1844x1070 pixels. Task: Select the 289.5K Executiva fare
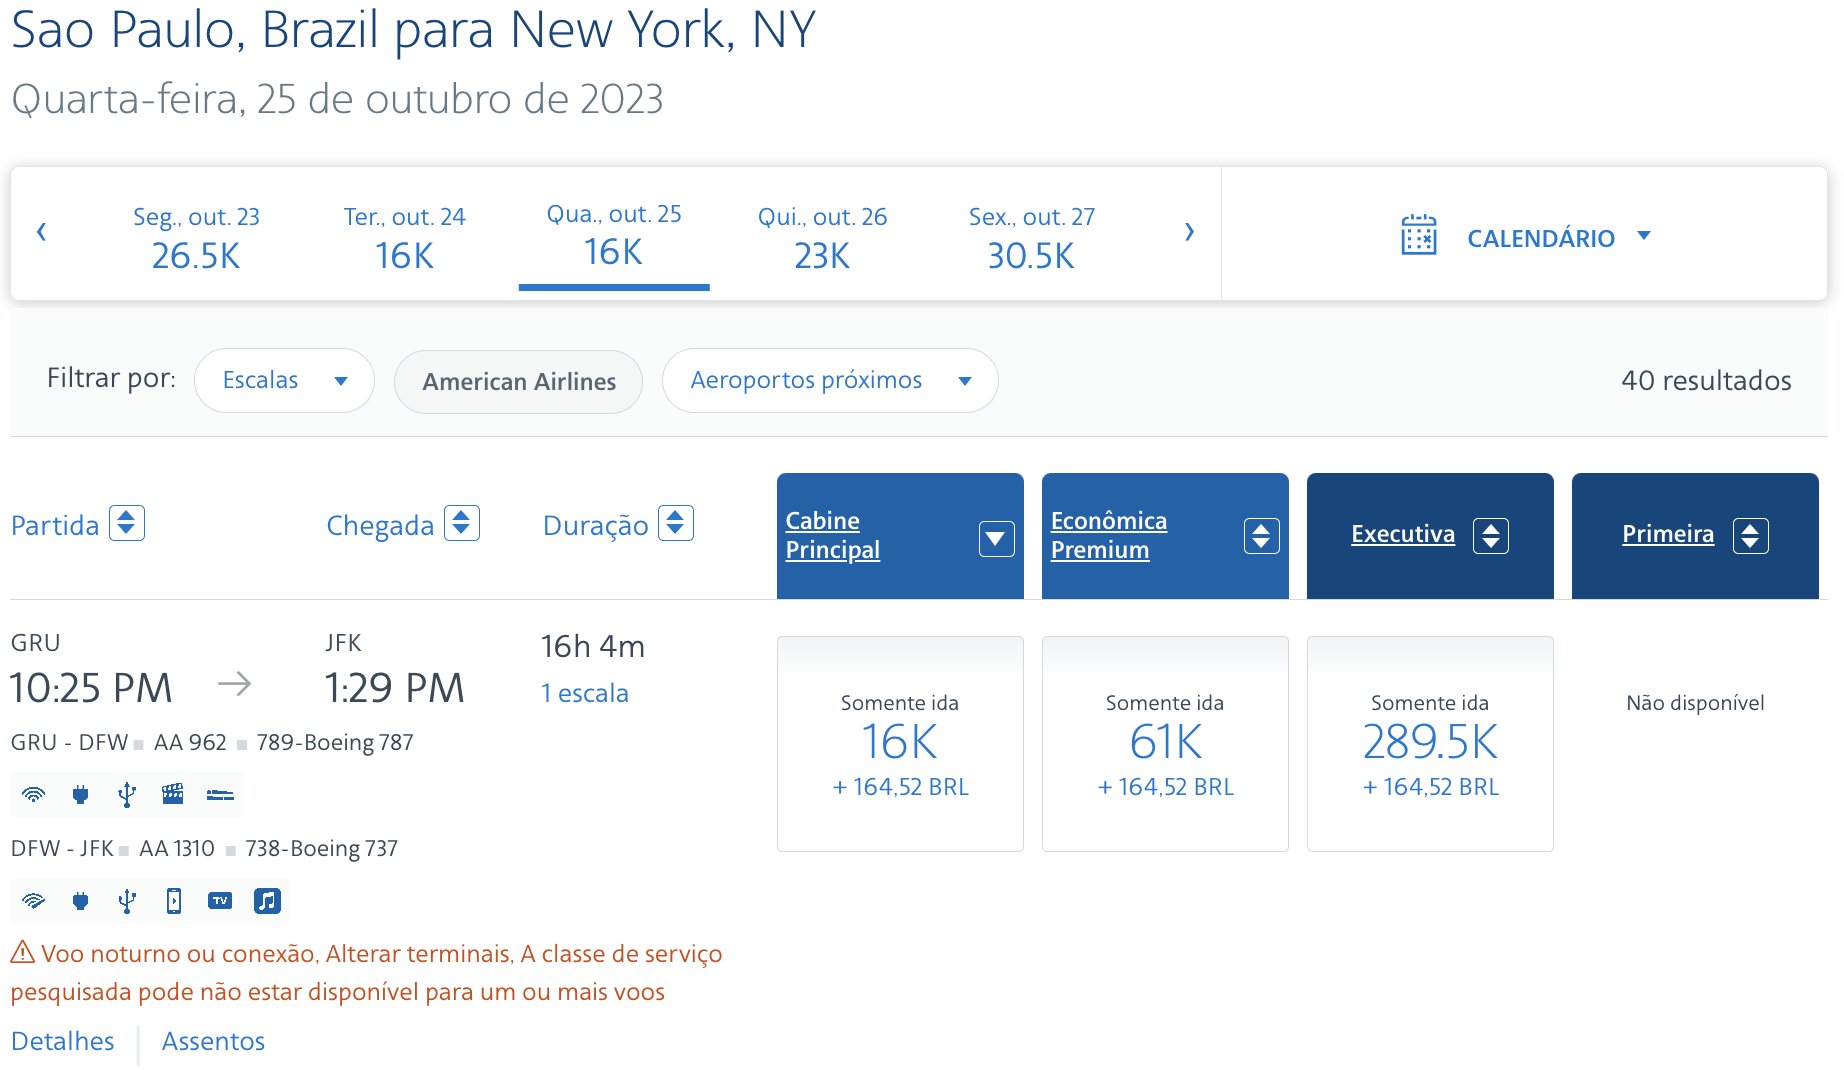1430,744
